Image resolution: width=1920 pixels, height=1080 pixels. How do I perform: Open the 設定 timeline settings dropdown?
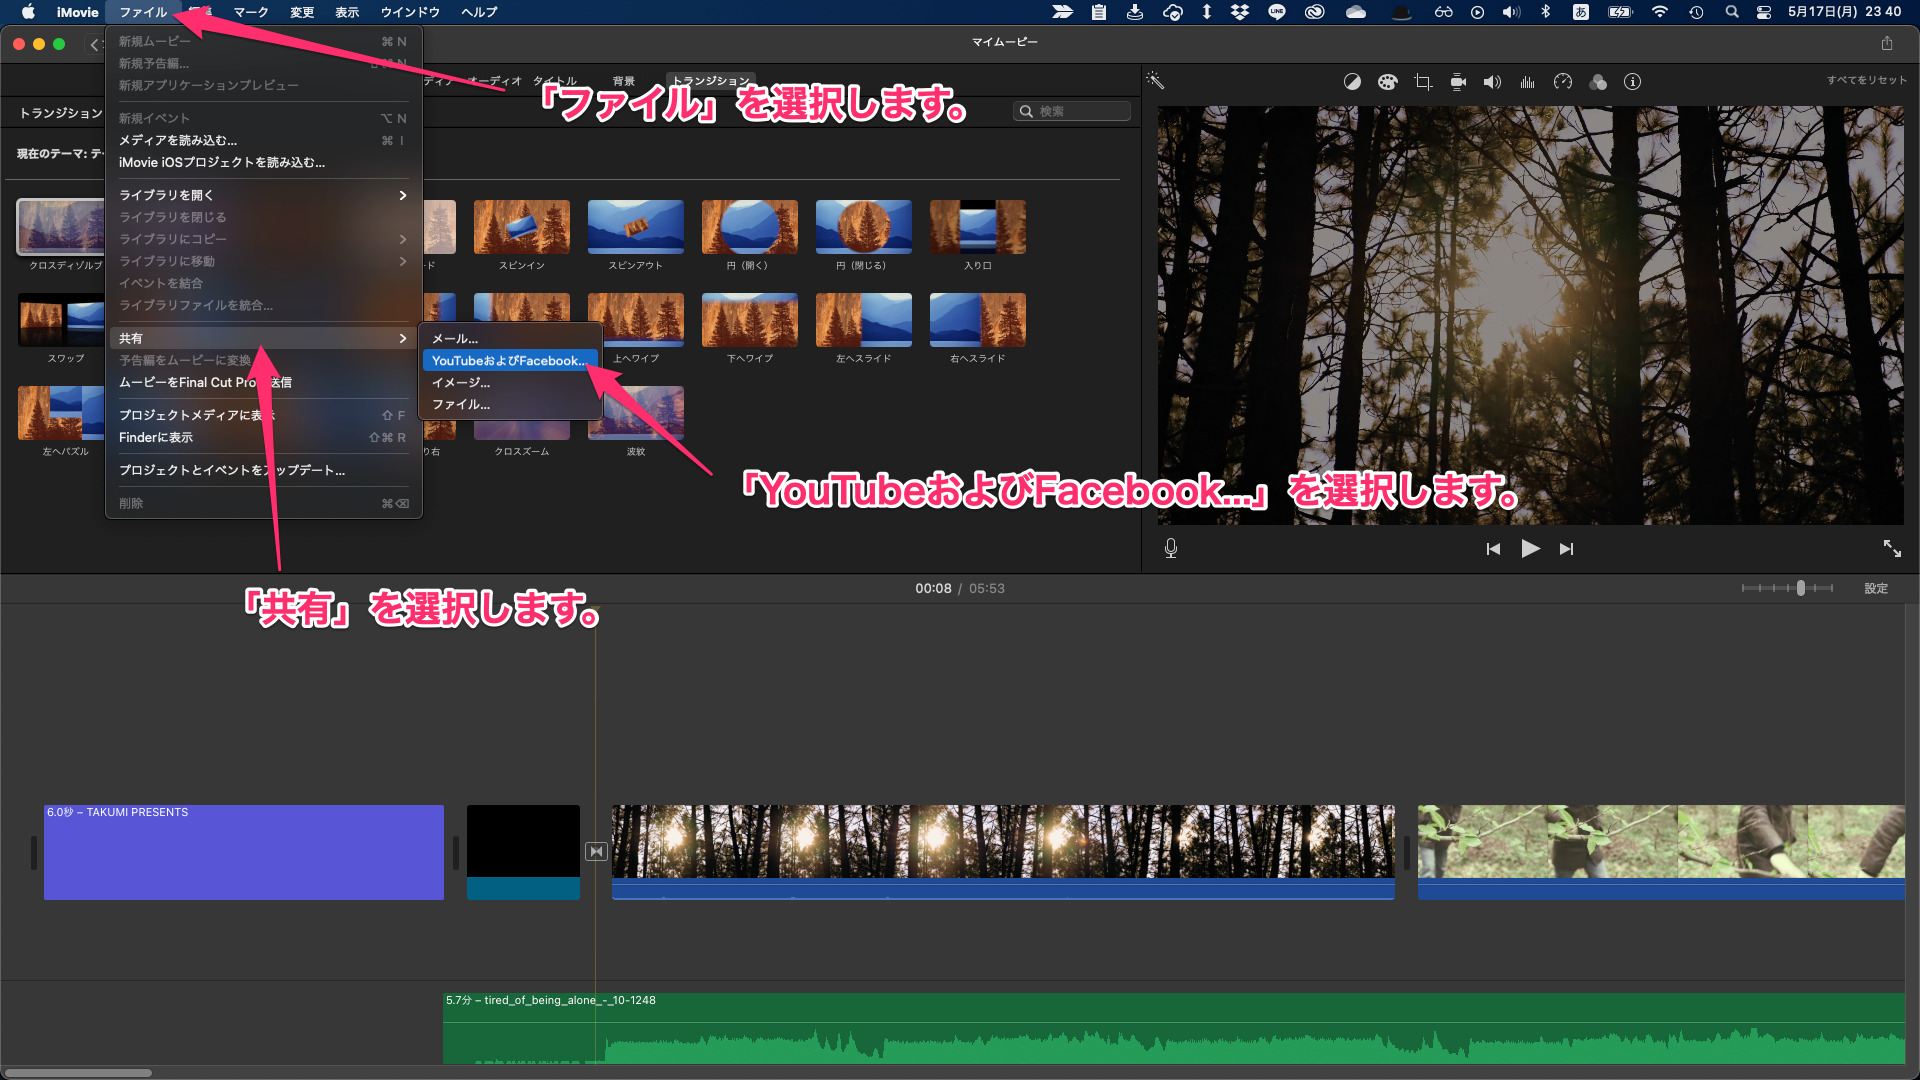(1875, 588)
